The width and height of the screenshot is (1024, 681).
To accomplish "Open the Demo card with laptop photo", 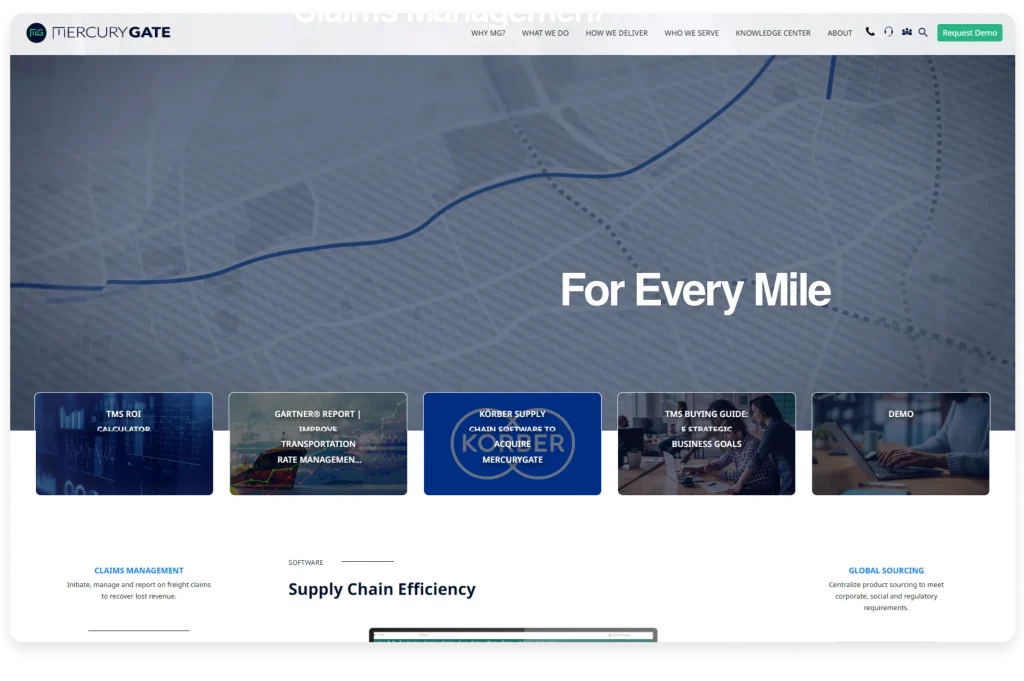I will pos(901,443).
